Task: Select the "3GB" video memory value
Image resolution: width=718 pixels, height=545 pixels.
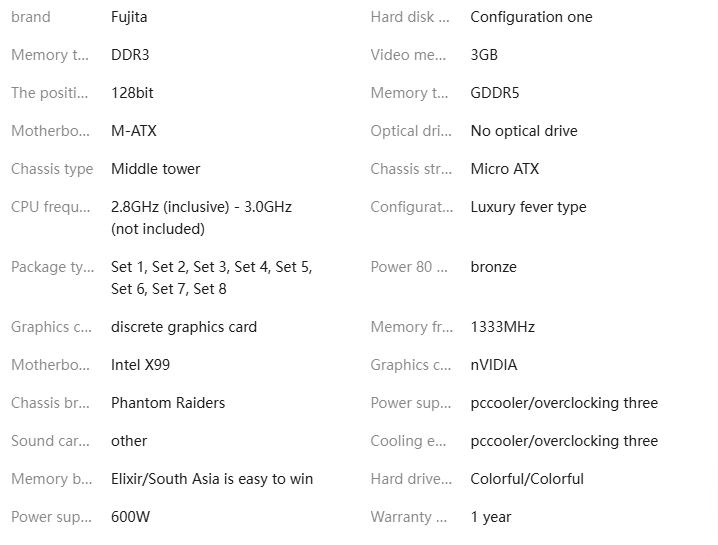Action: [x=484, y=55]
